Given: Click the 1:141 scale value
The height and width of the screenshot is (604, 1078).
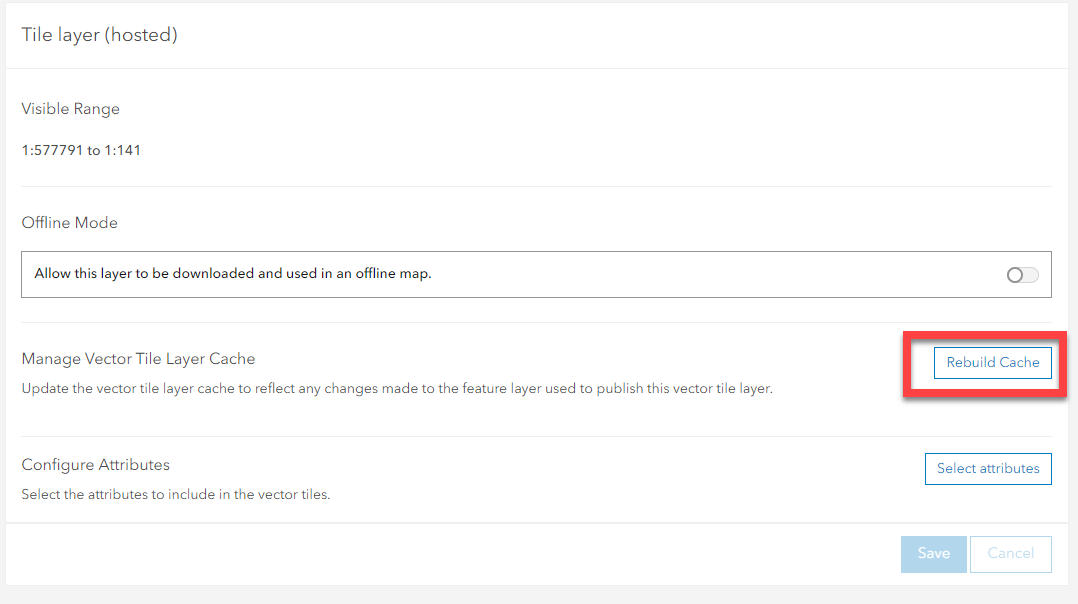Looking at the screenshot, I should tap(123, 151).
